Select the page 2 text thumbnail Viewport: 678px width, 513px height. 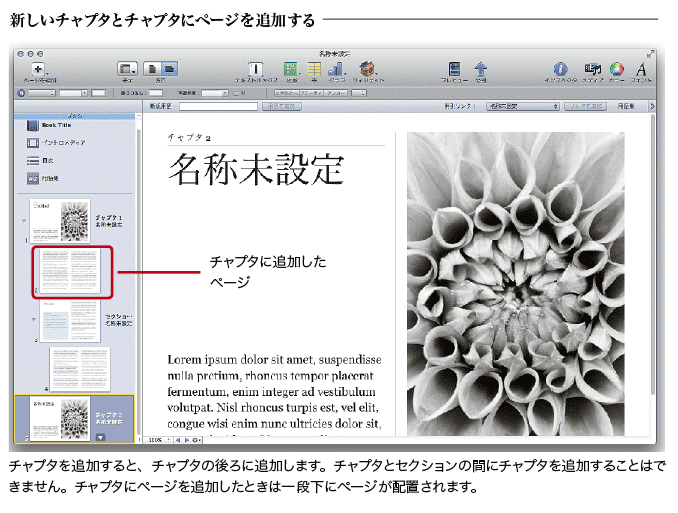coord(70,271)
